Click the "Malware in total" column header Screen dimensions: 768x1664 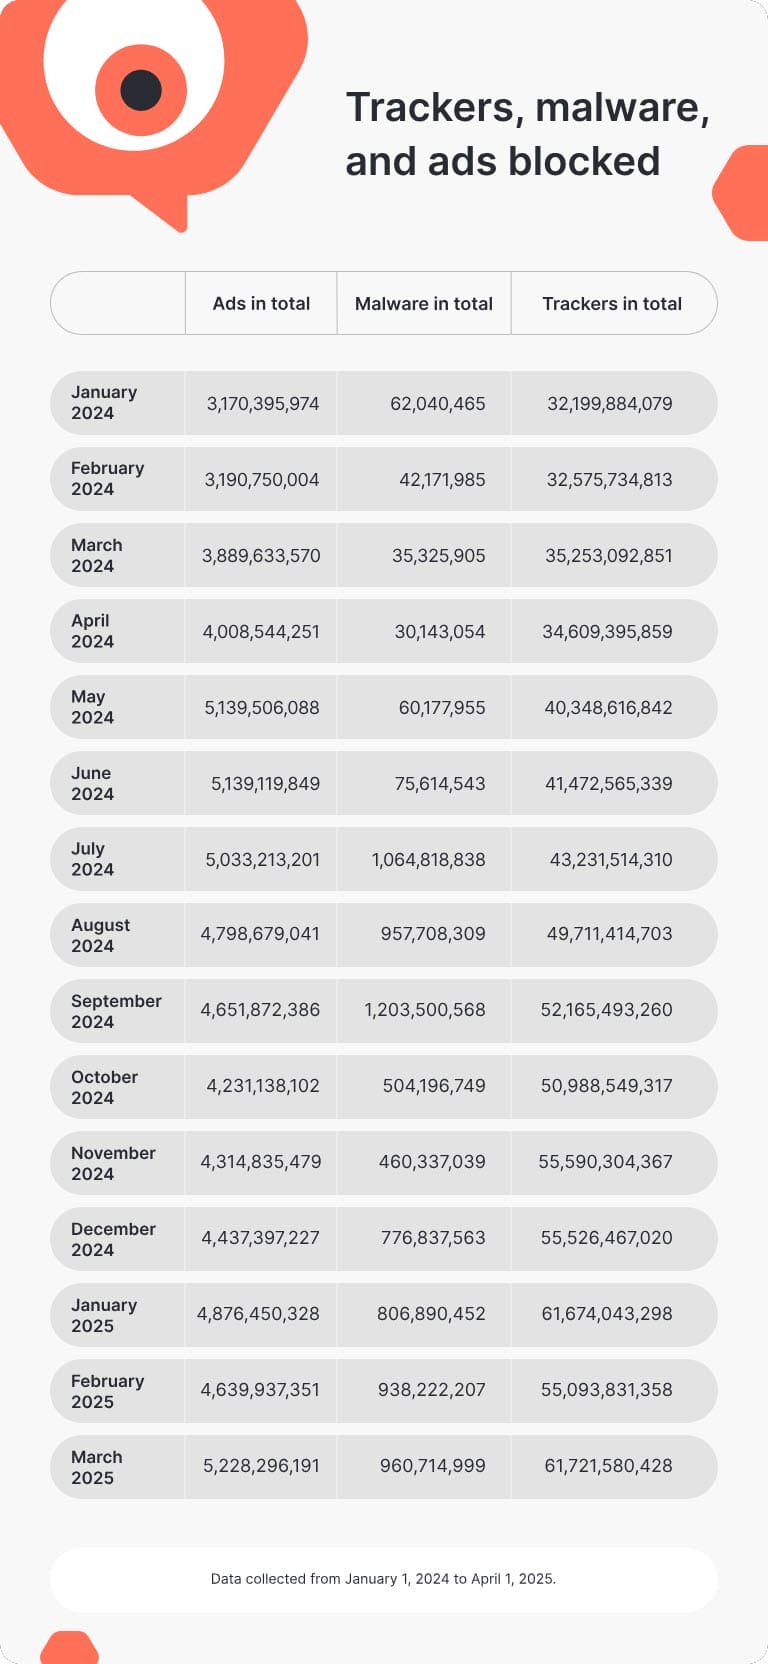click(424, 303)
